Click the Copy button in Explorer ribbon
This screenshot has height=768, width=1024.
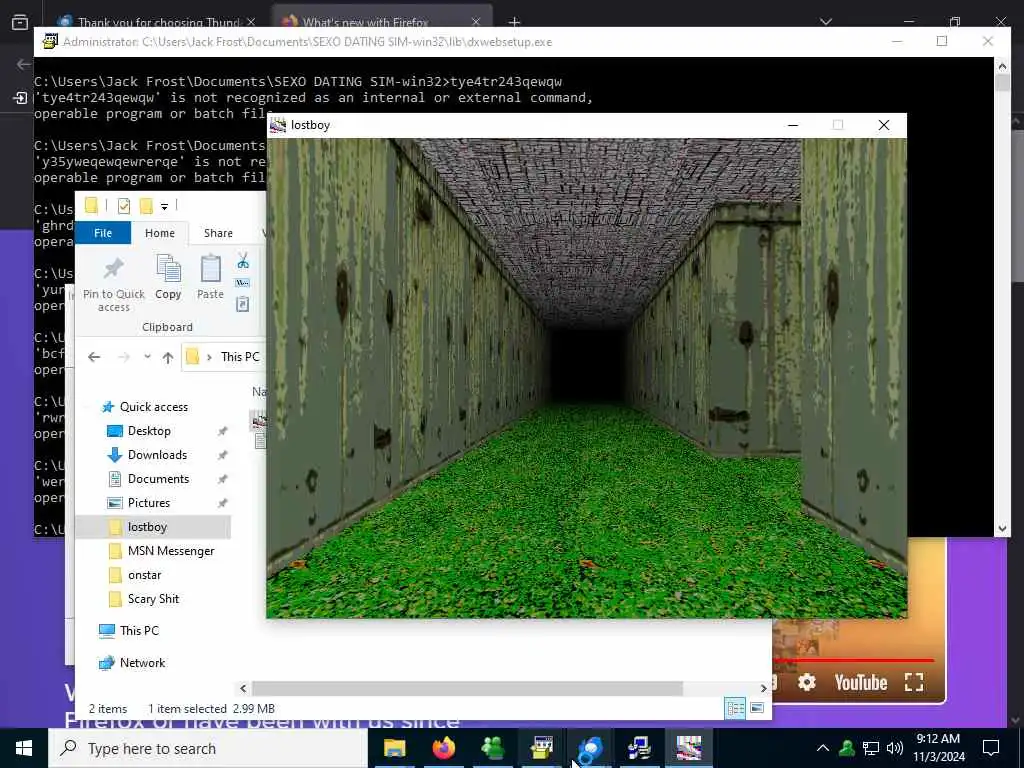(x=168, y=278)
